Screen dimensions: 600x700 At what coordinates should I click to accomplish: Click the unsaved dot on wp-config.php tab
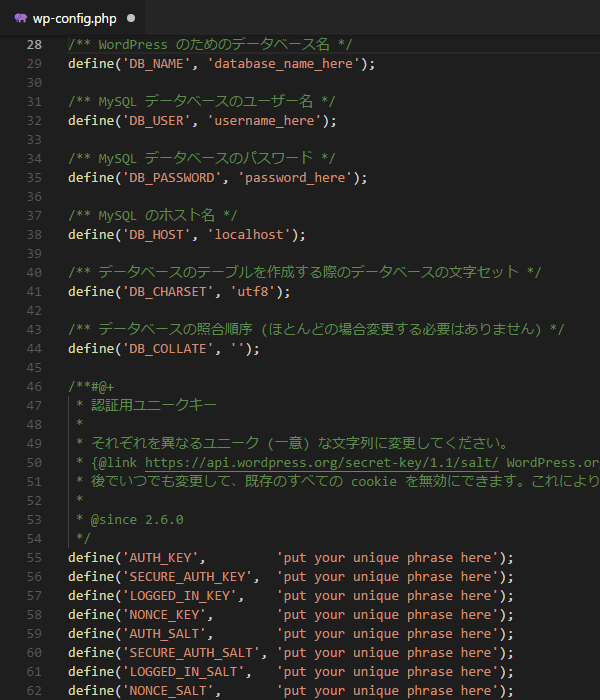pos(131,18)
